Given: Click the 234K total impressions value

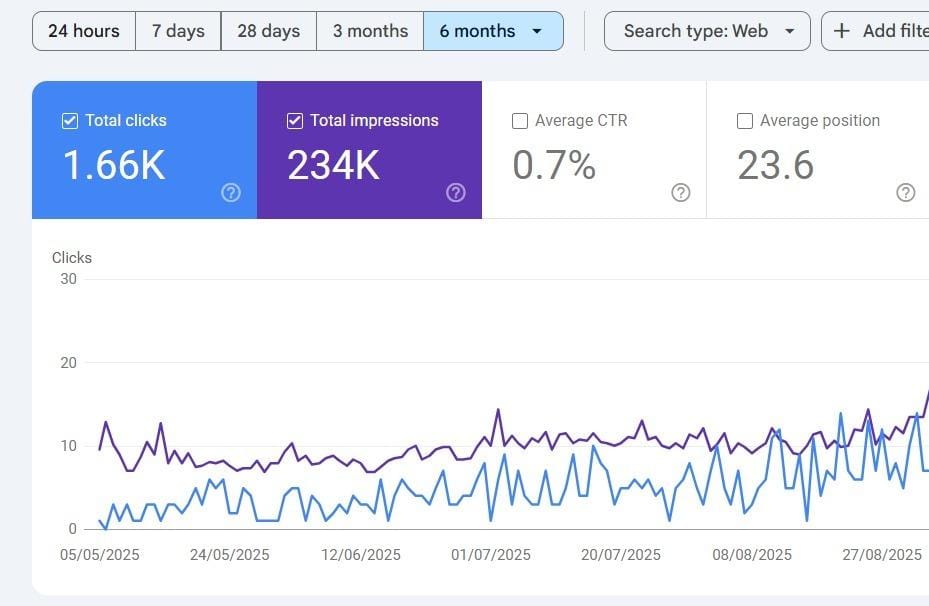Looking at the screenshot, I should [x=333, y=165].
